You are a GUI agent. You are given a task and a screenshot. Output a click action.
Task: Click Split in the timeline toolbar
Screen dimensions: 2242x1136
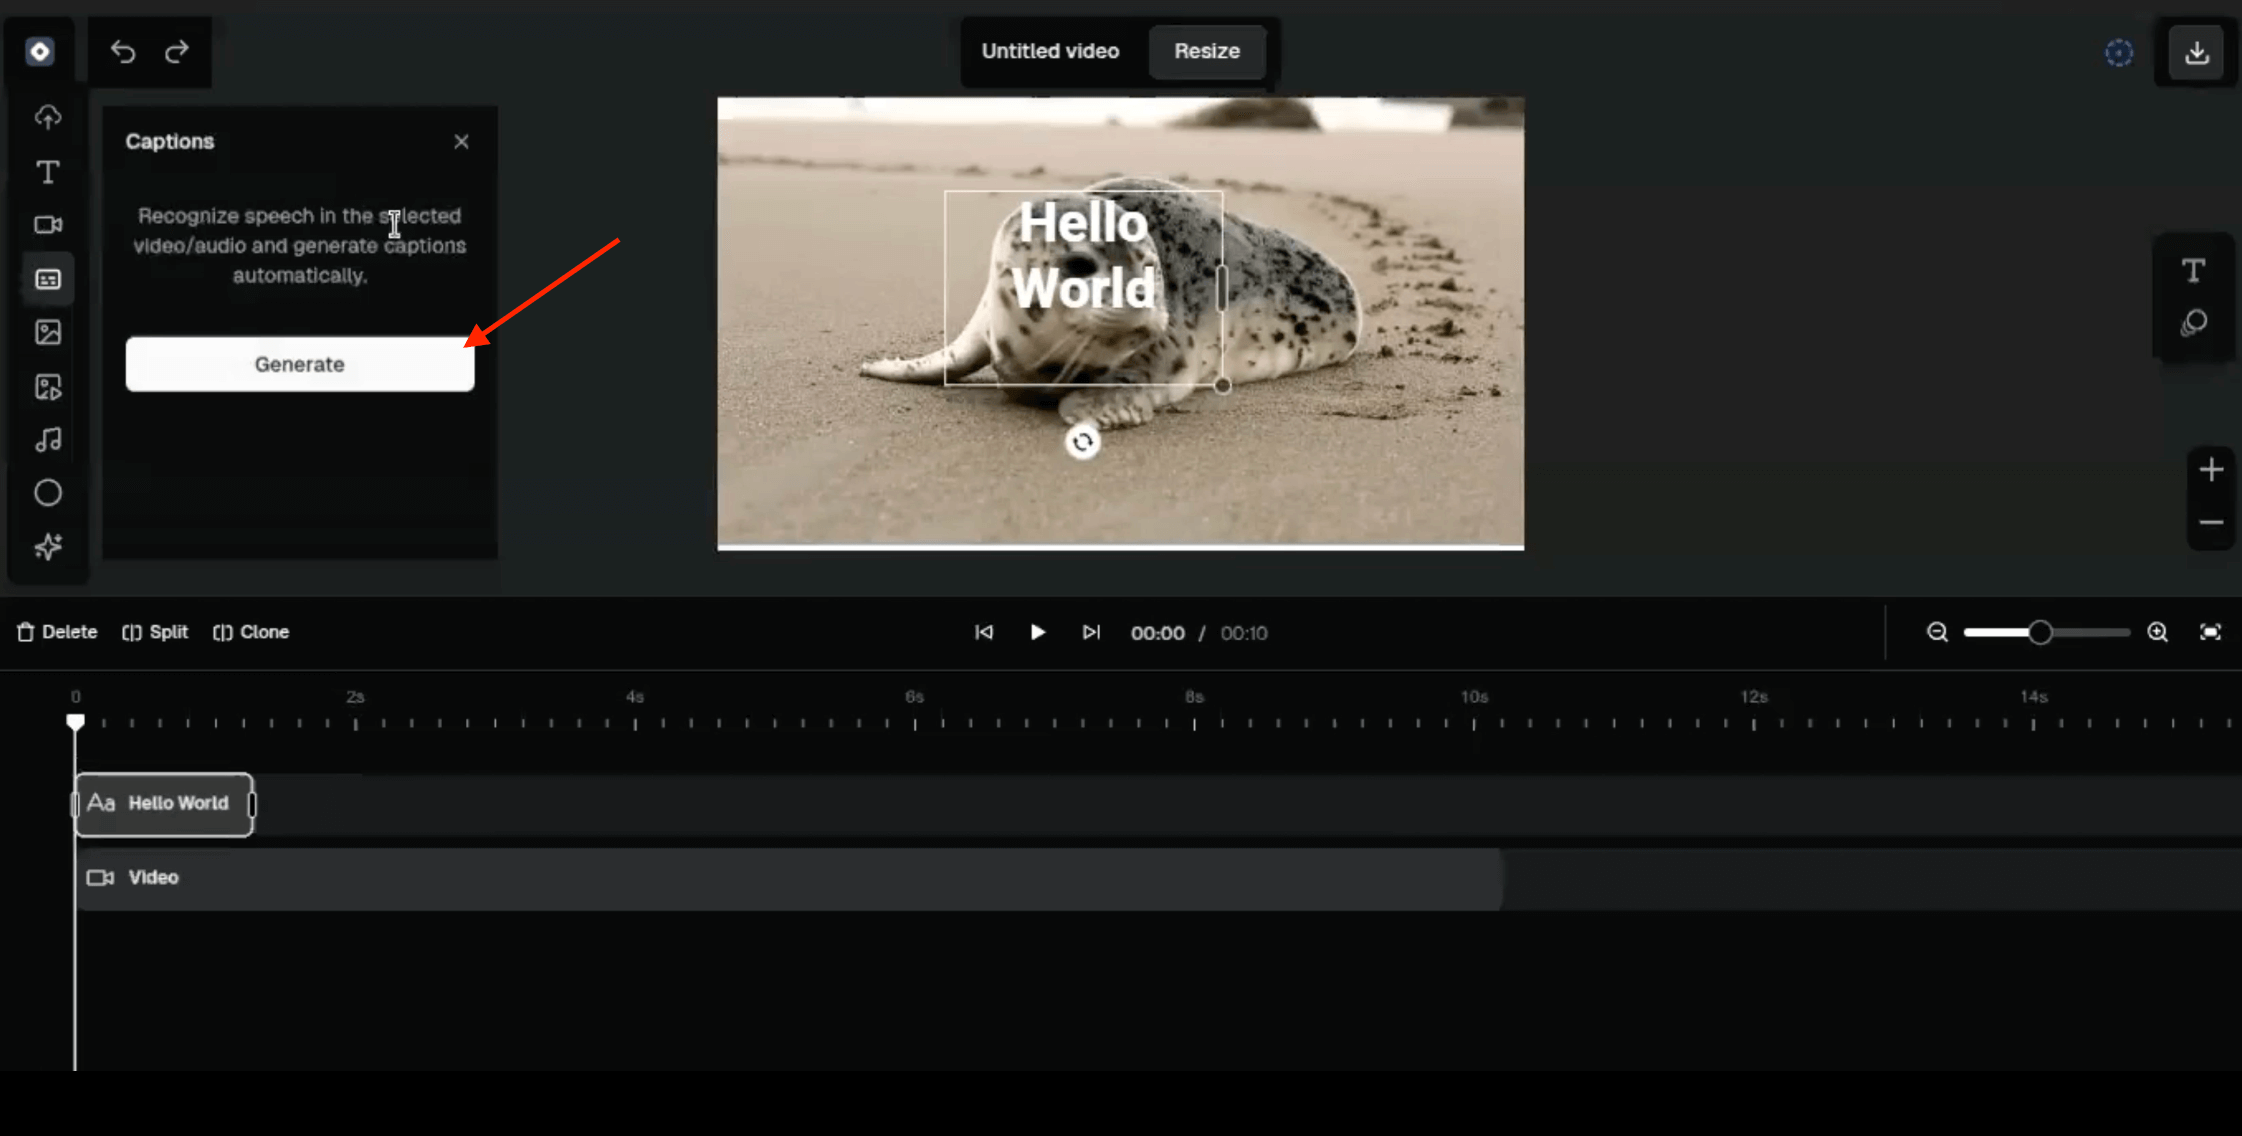[x=155, y=632]
